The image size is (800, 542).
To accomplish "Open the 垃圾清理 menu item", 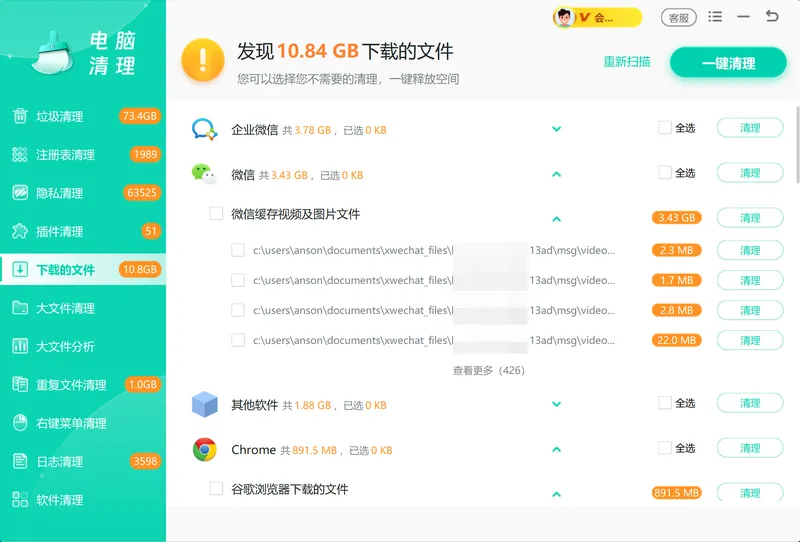I will tap(83, 116).
